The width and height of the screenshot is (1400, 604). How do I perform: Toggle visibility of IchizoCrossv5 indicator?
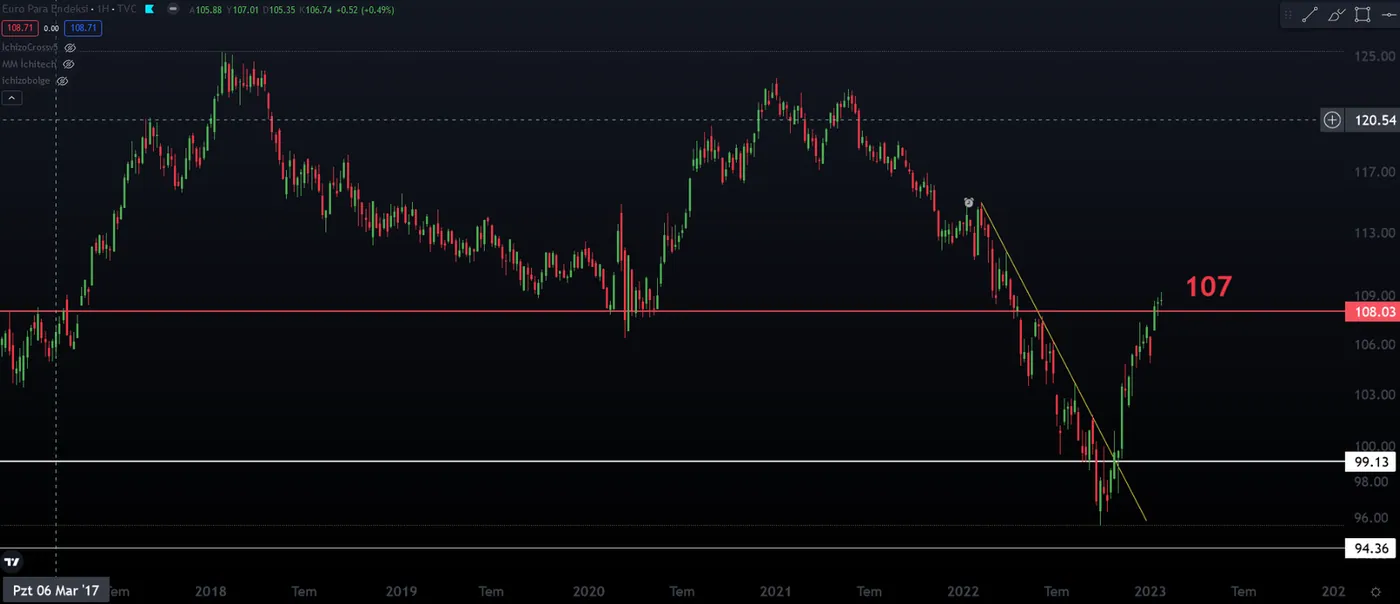tap(70, 47)
